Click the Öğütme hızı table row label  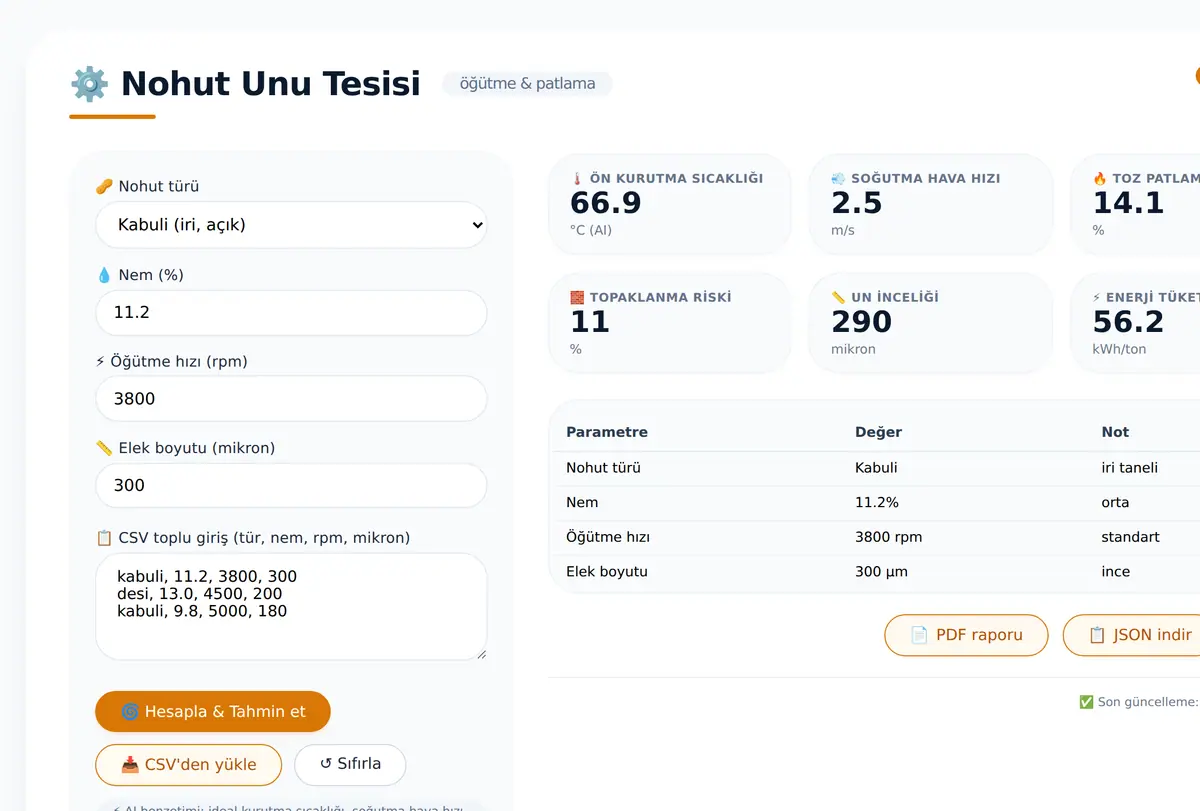click(x=608, y=537)
